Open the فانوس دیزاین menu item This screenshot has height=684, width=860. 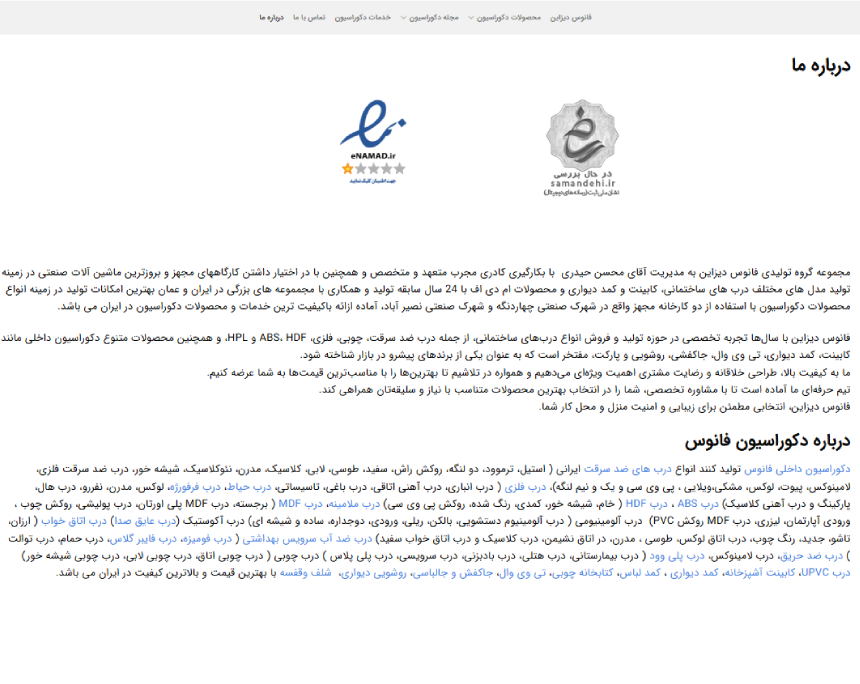[x=572, y=18]
